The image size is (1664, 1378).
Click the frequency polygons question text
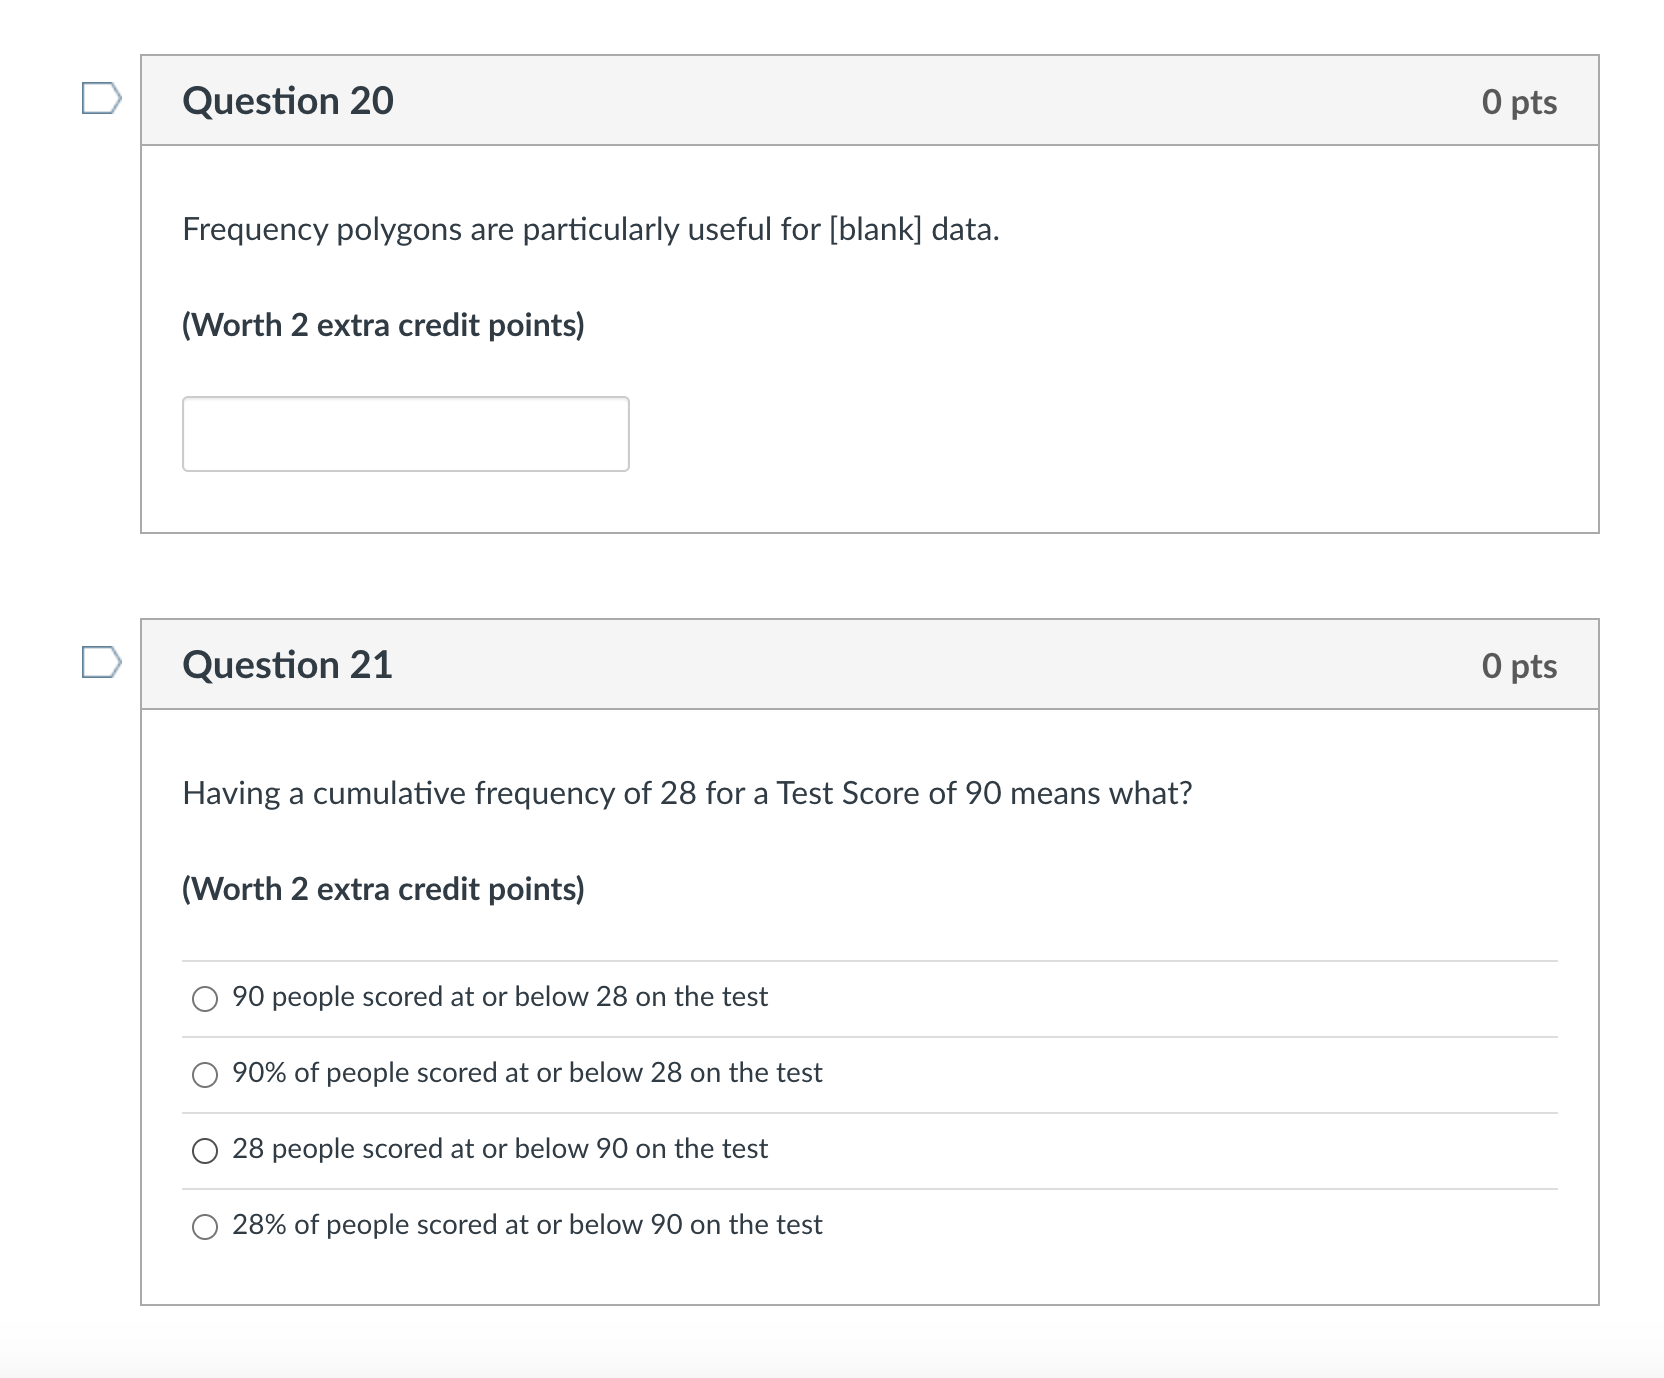[591, 228]
